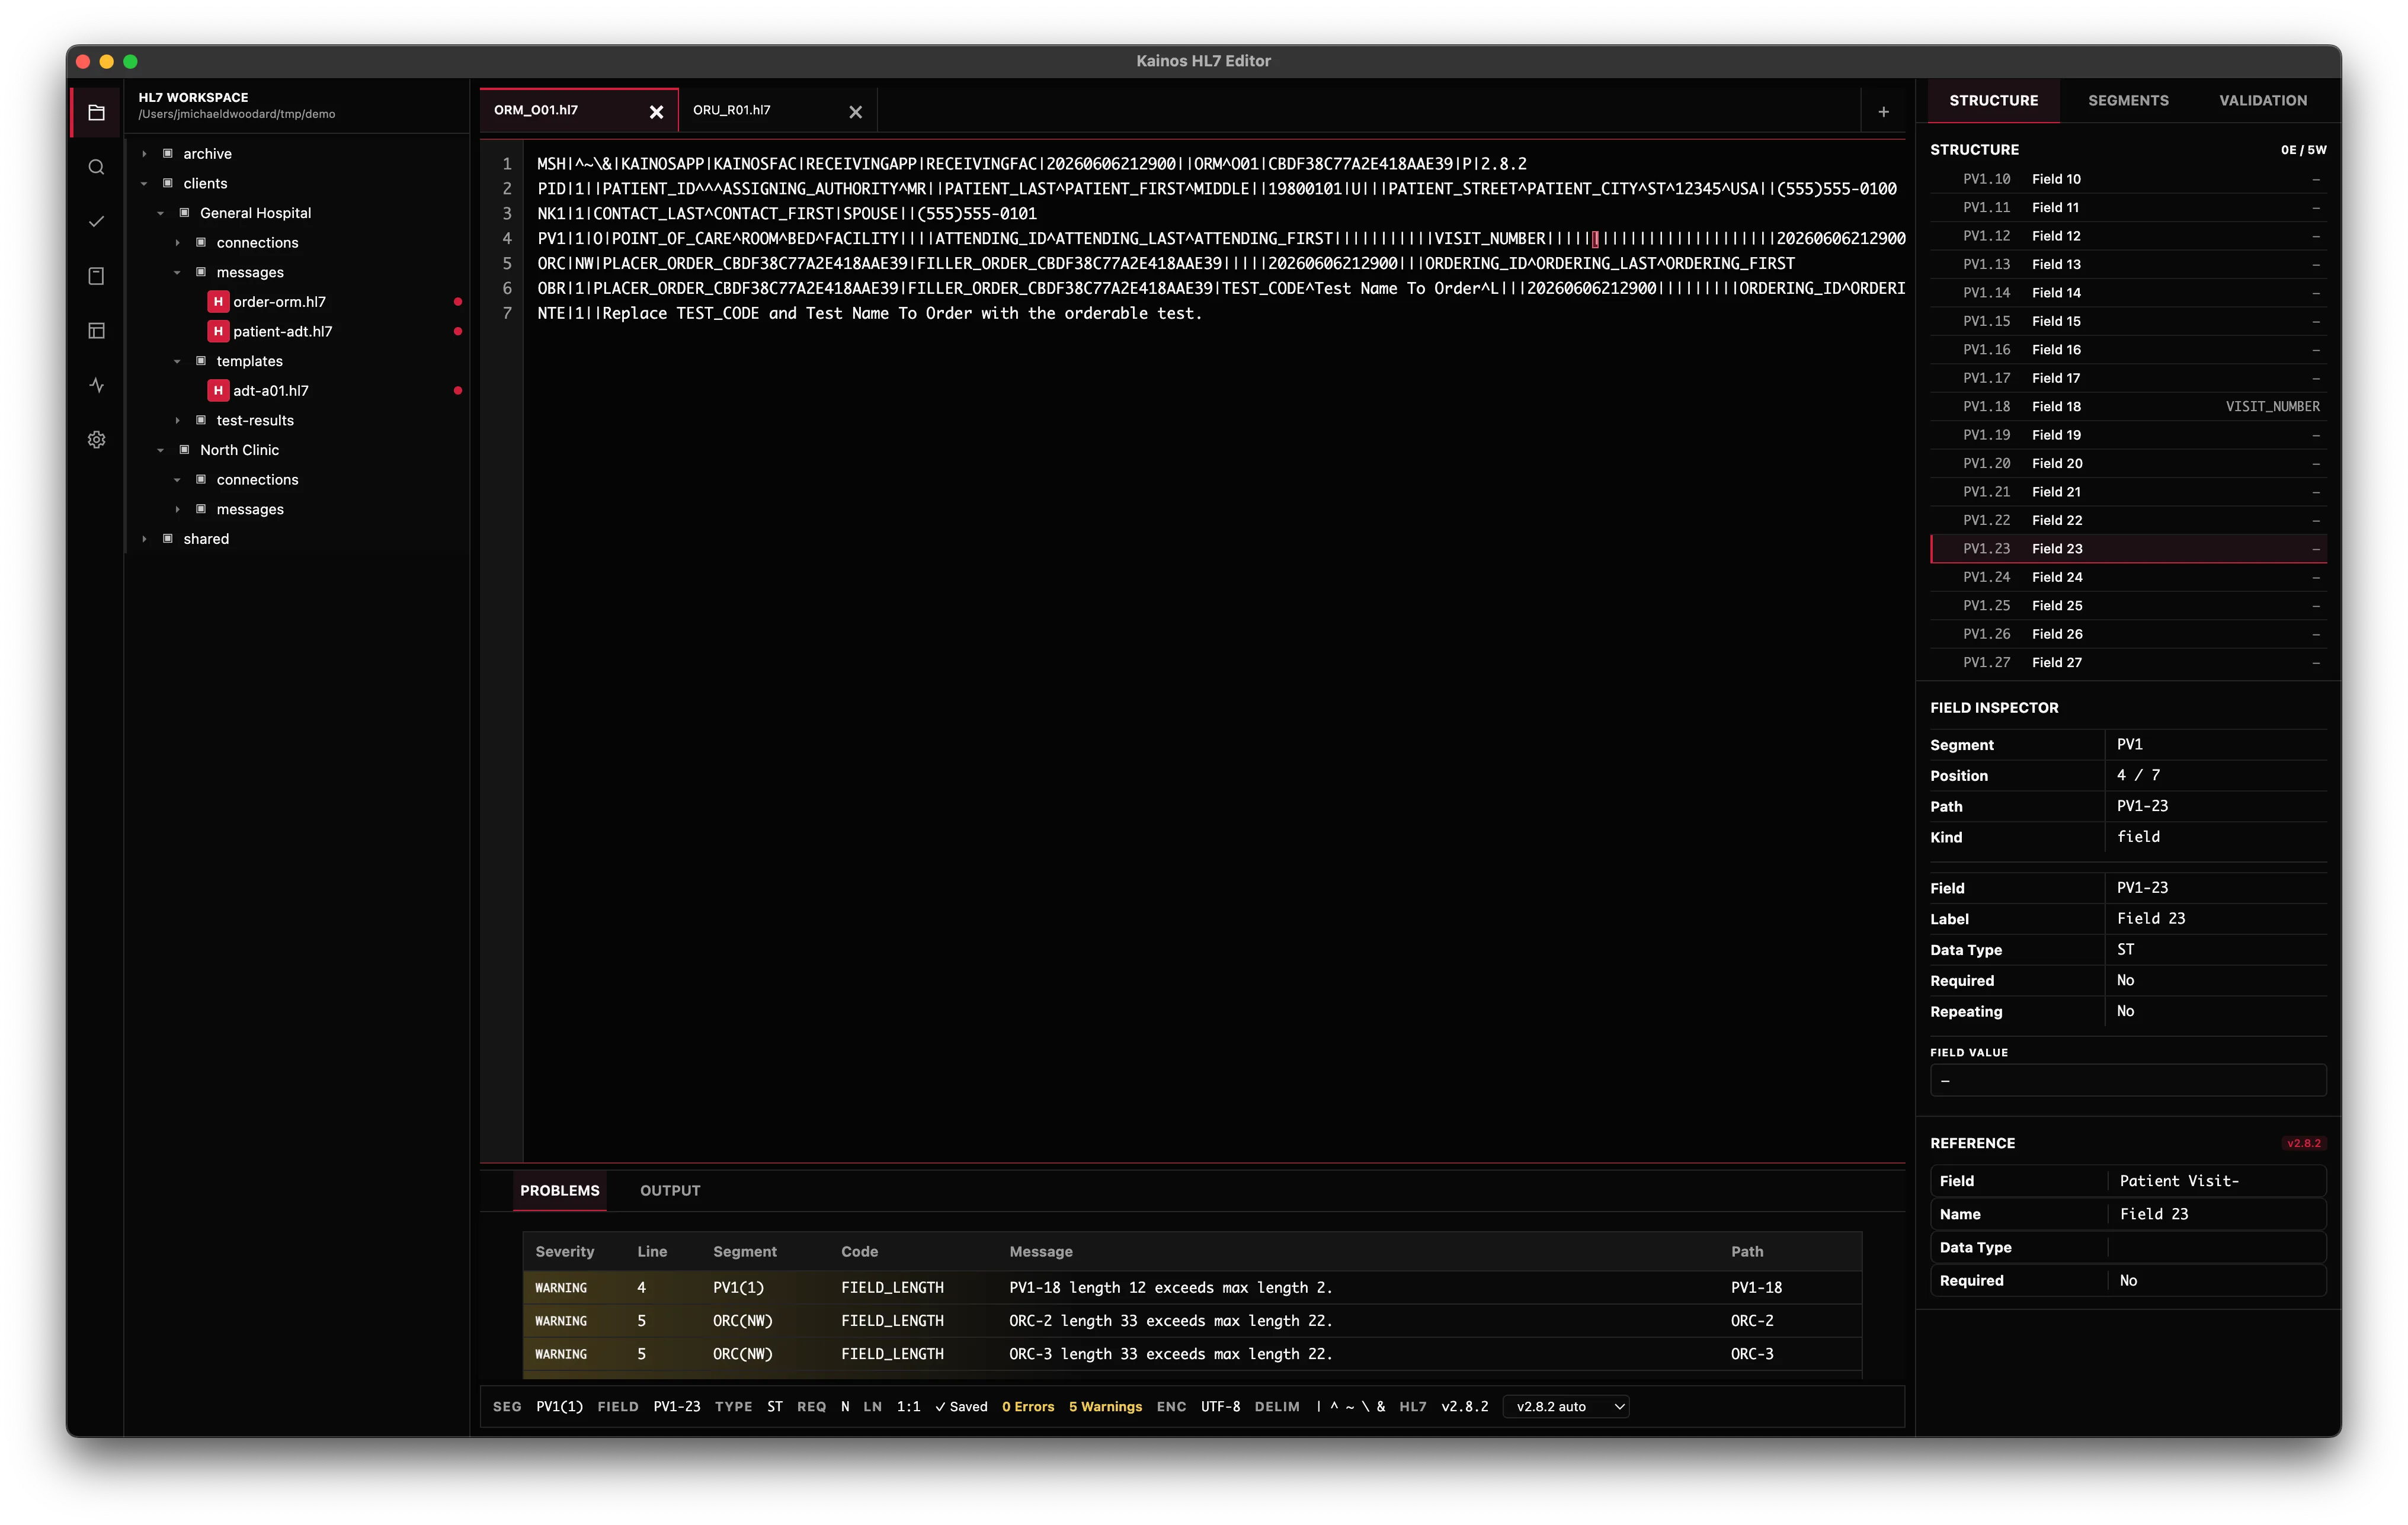
Task: Collapse the North Clinic folder
Action: tap(160, 449)
